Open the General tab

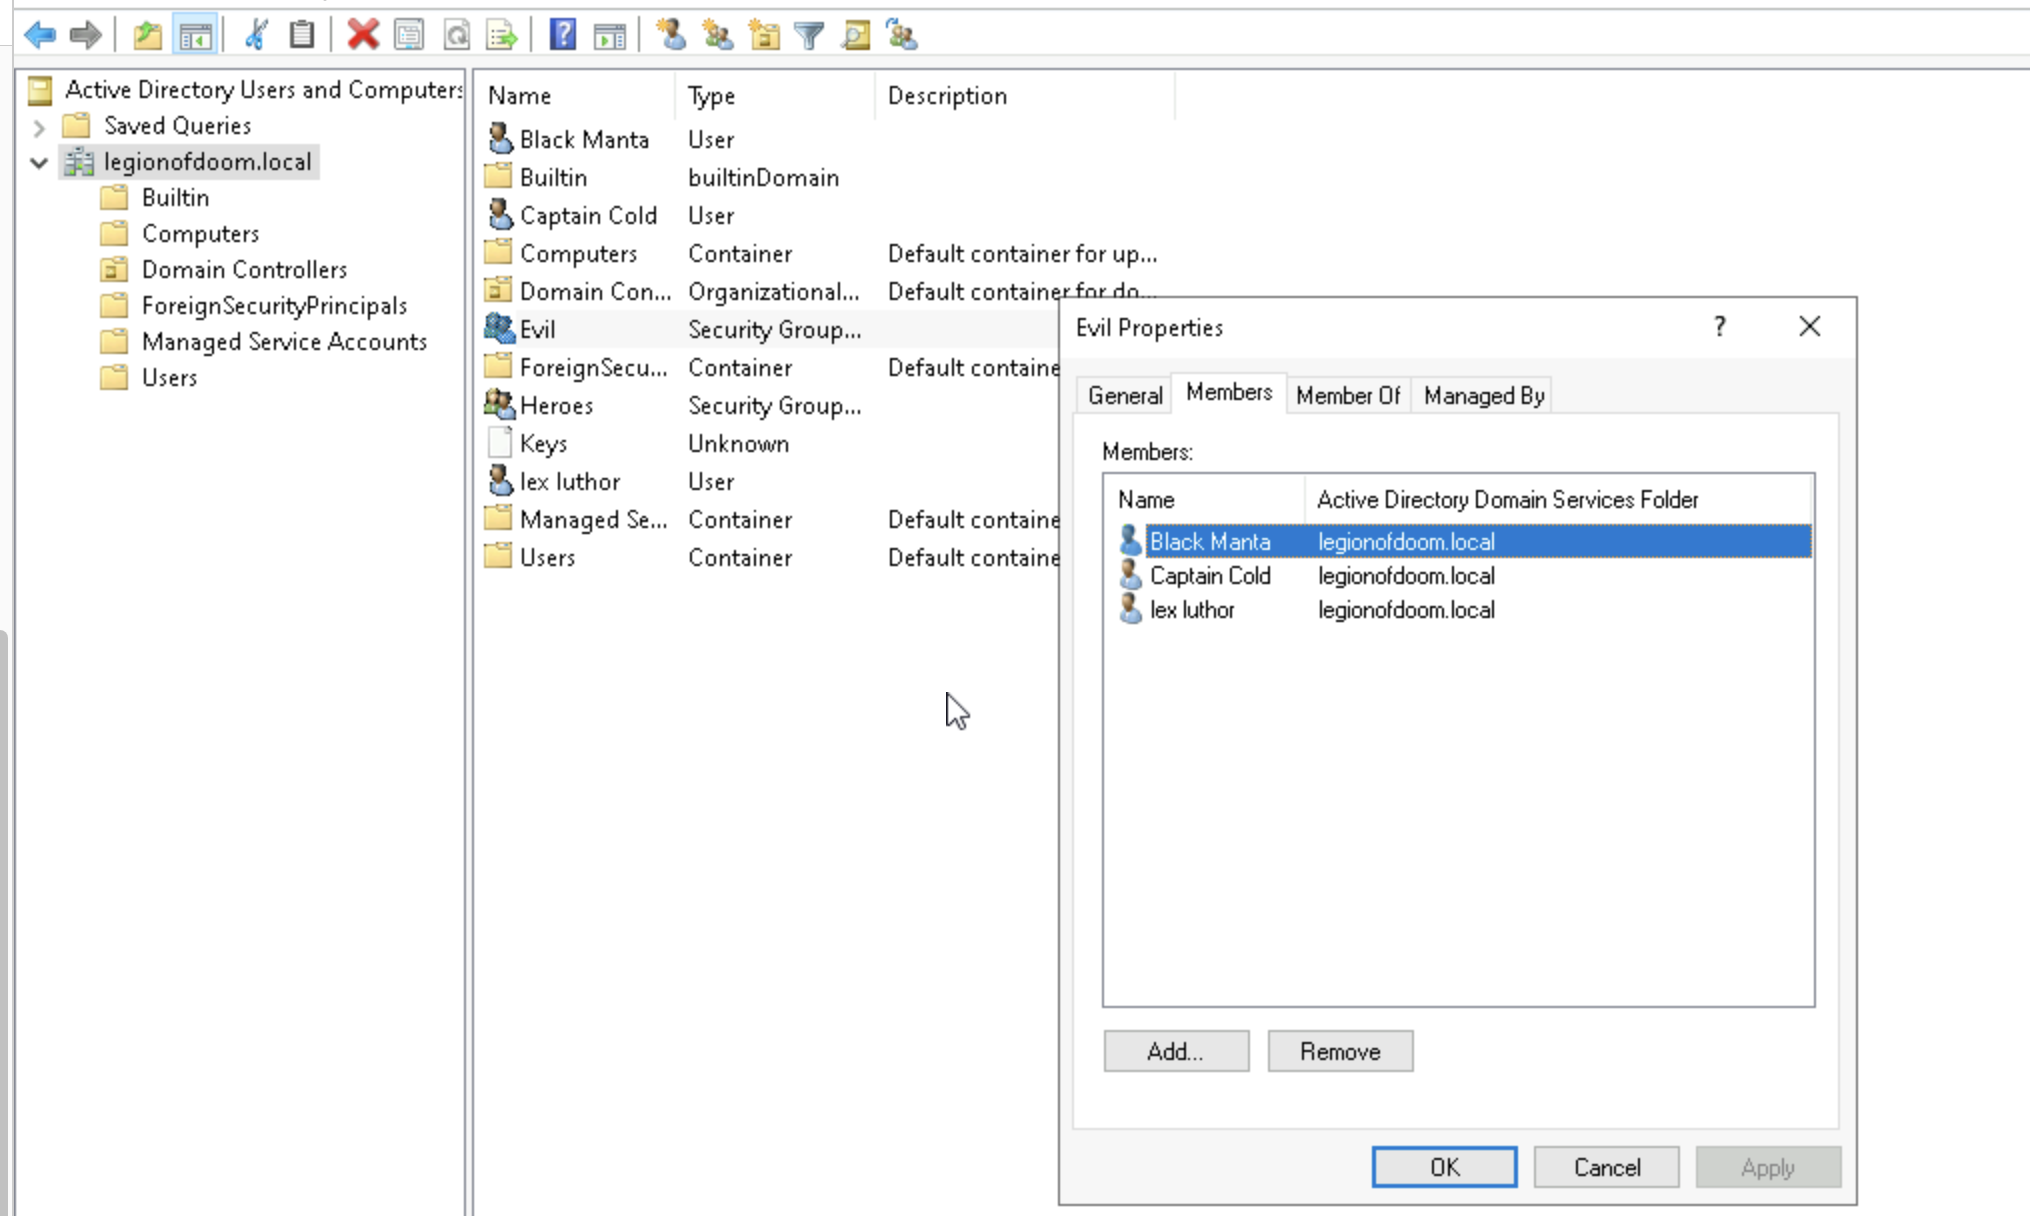[x=1124, y=396]
